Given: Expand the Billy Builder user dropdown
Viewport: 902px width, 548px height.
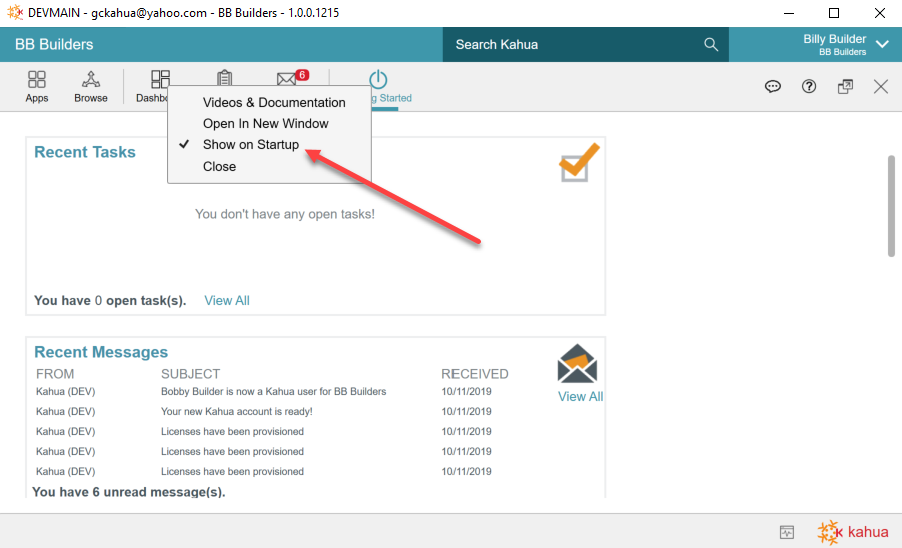Looking at the screenshot, I should pos(882,44).
